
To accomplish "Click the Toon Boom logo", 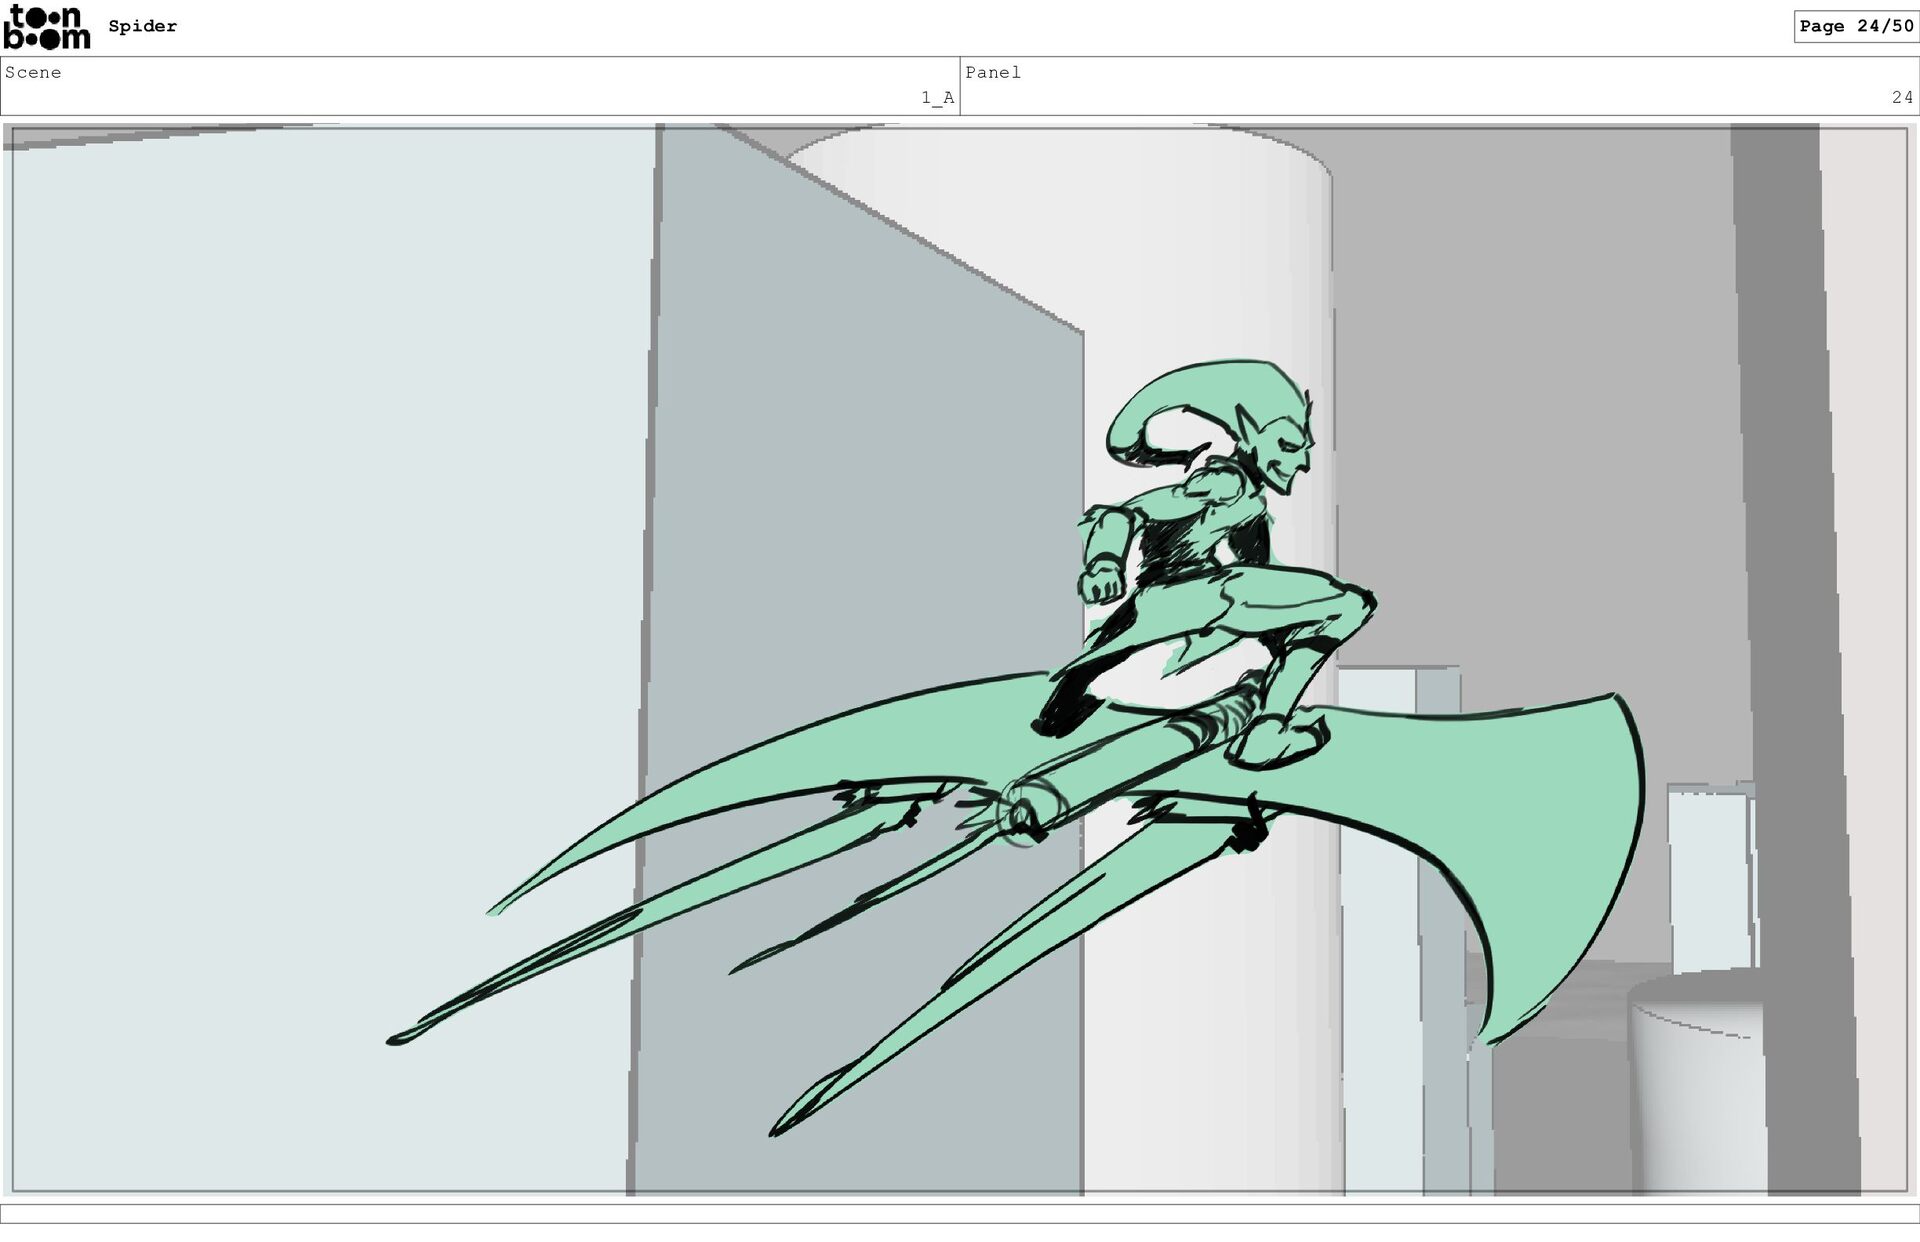I will pyautogui.click(x=47, y=27).
